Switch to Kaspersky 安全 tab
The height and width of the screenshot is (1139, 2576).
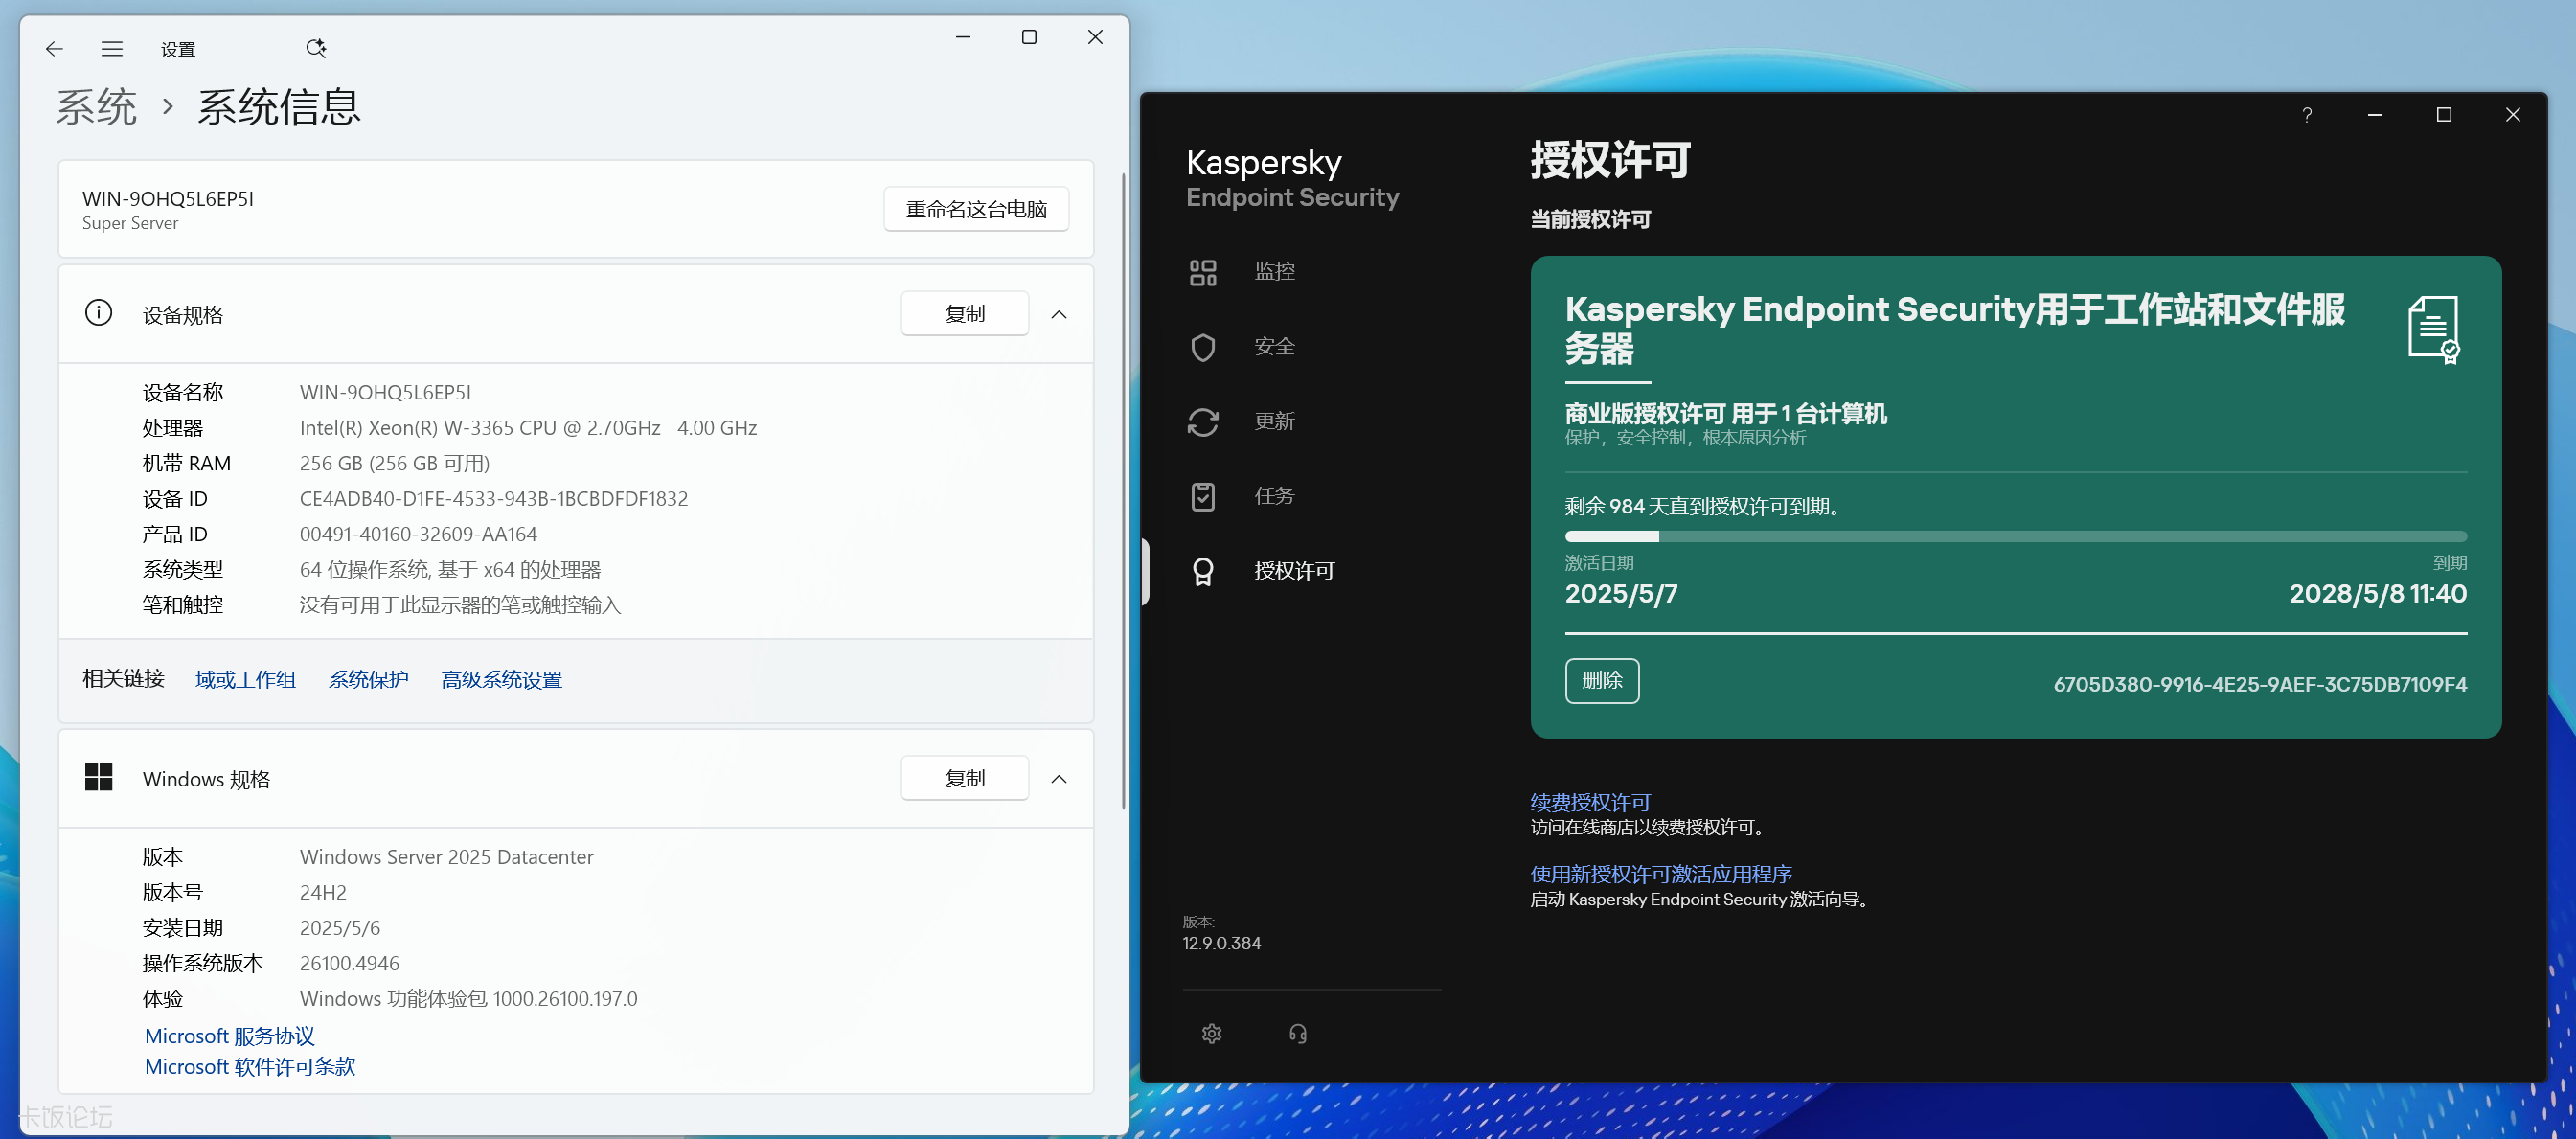tap(1274, 347)
